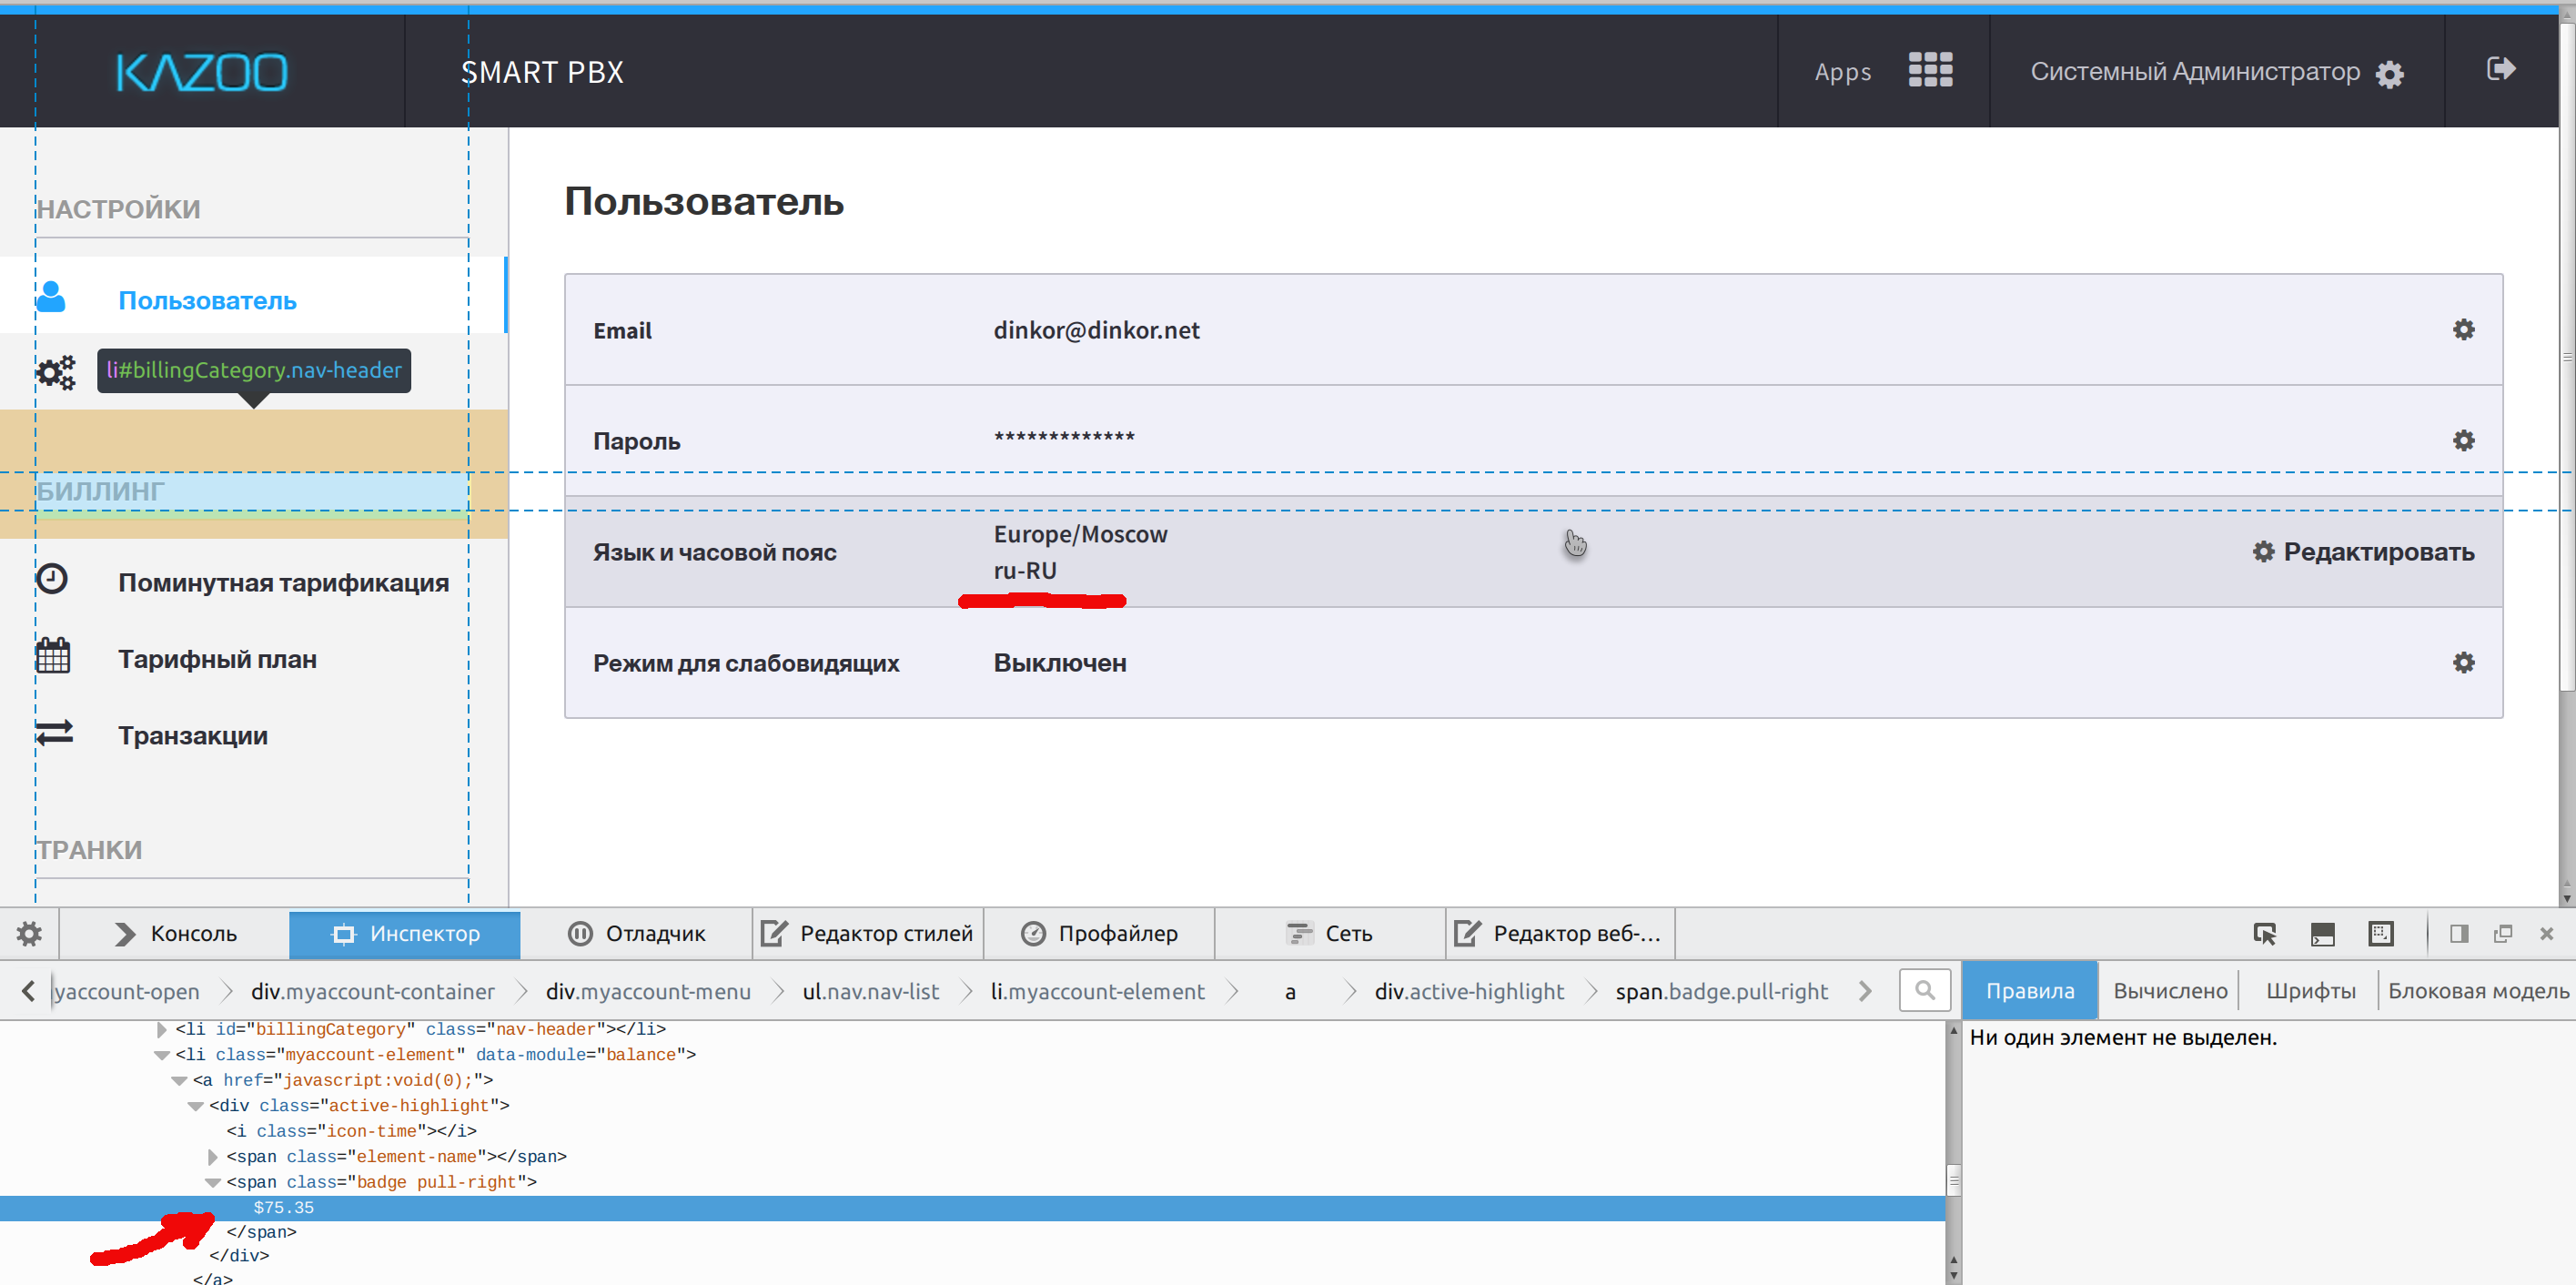This screenshot has width=2576, height=1285.
Task: Close the developer tools panel
Action: click(x=2546, y=933)
